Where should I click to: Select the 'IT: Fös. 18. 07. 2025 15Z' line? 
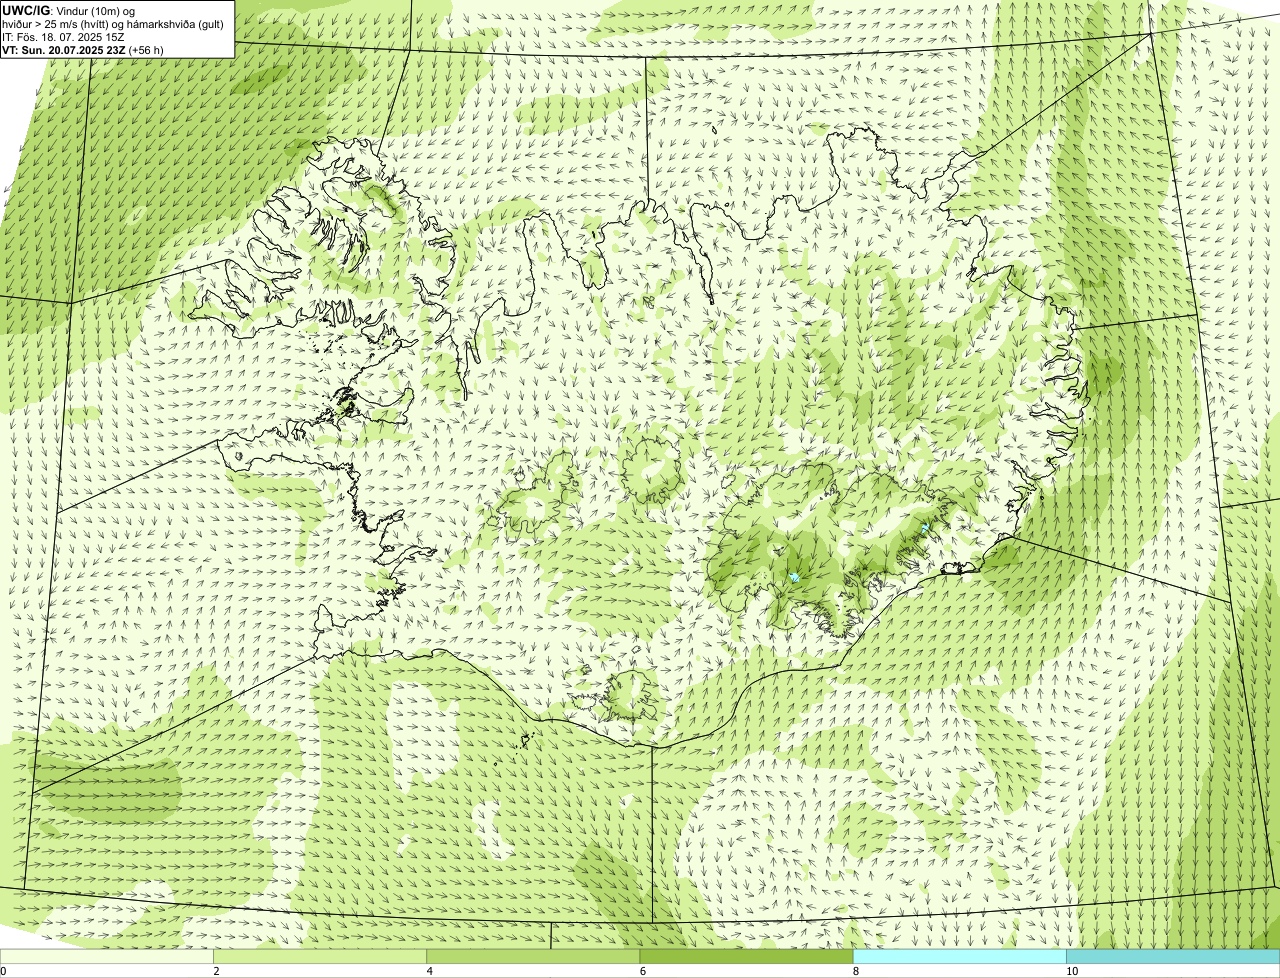(63, 37)
